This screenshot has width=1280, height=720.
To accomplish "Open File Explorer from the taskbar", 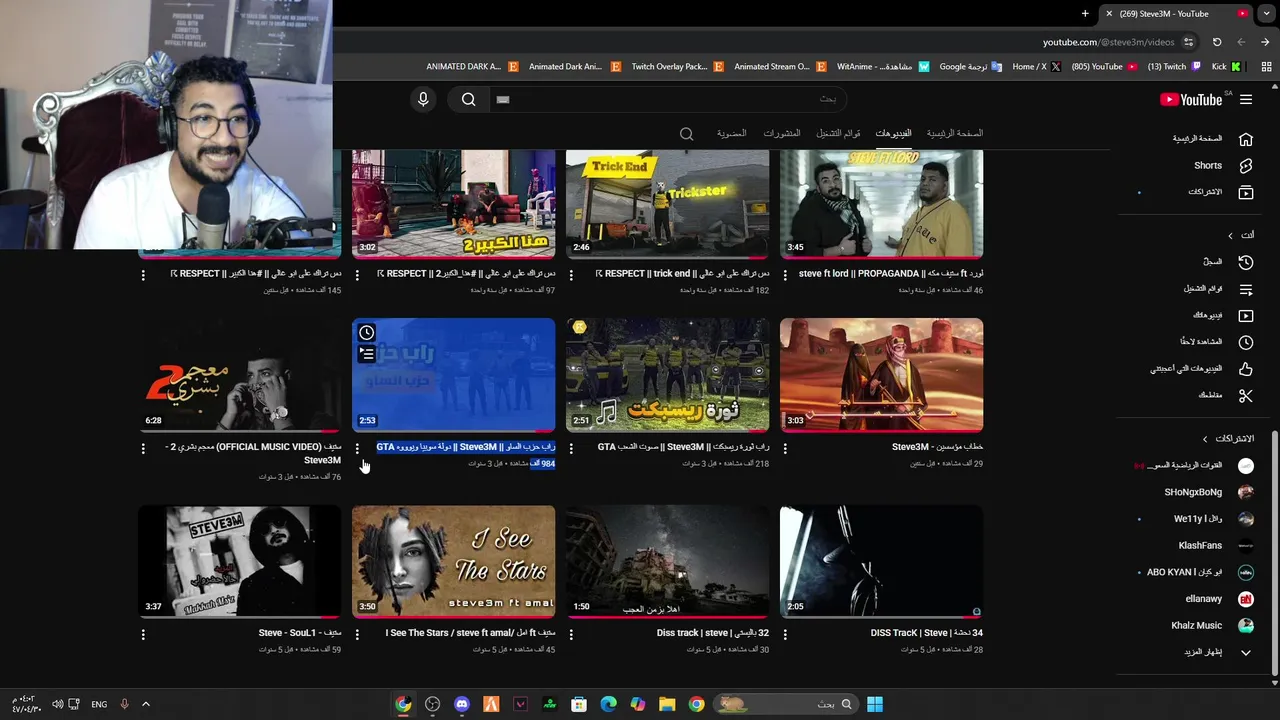I will pyautogui.click(x=667, y=704).
